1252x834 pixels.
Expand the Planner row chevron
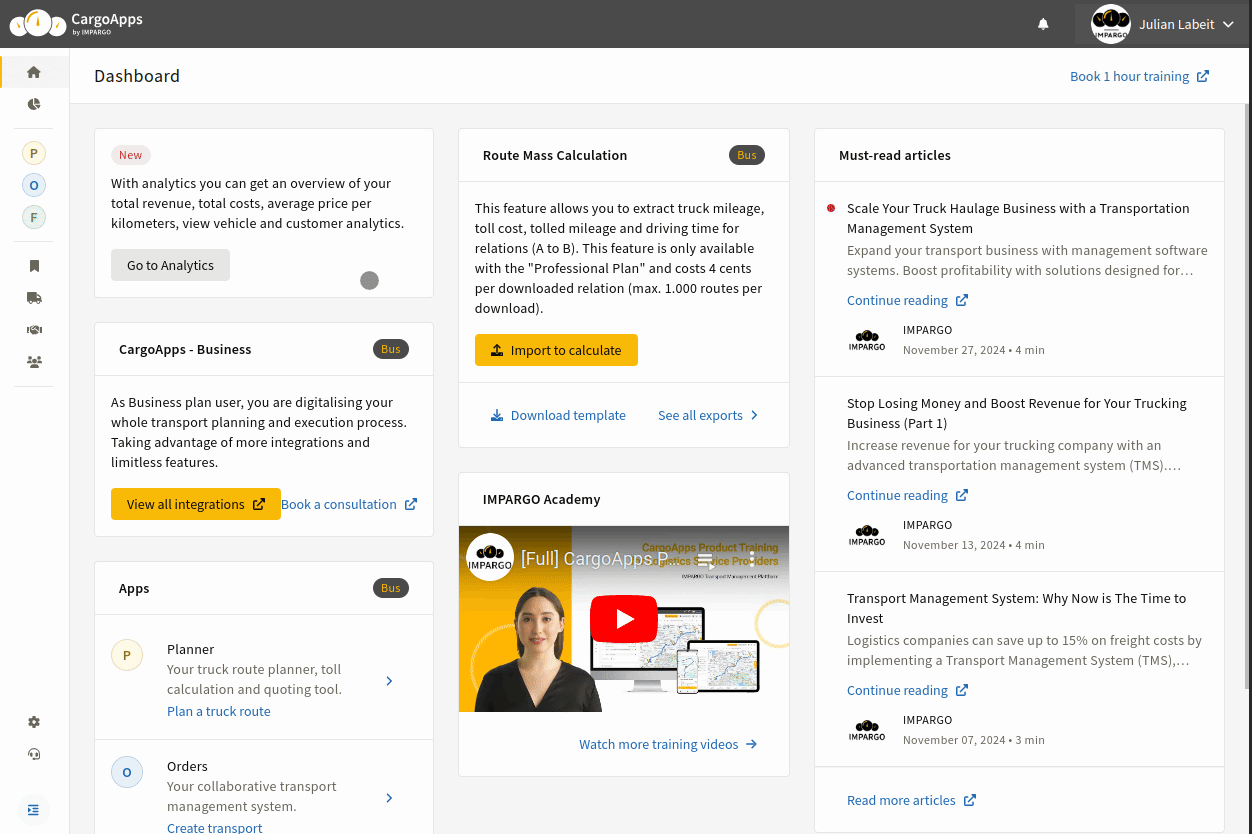(x=389, y=681)
